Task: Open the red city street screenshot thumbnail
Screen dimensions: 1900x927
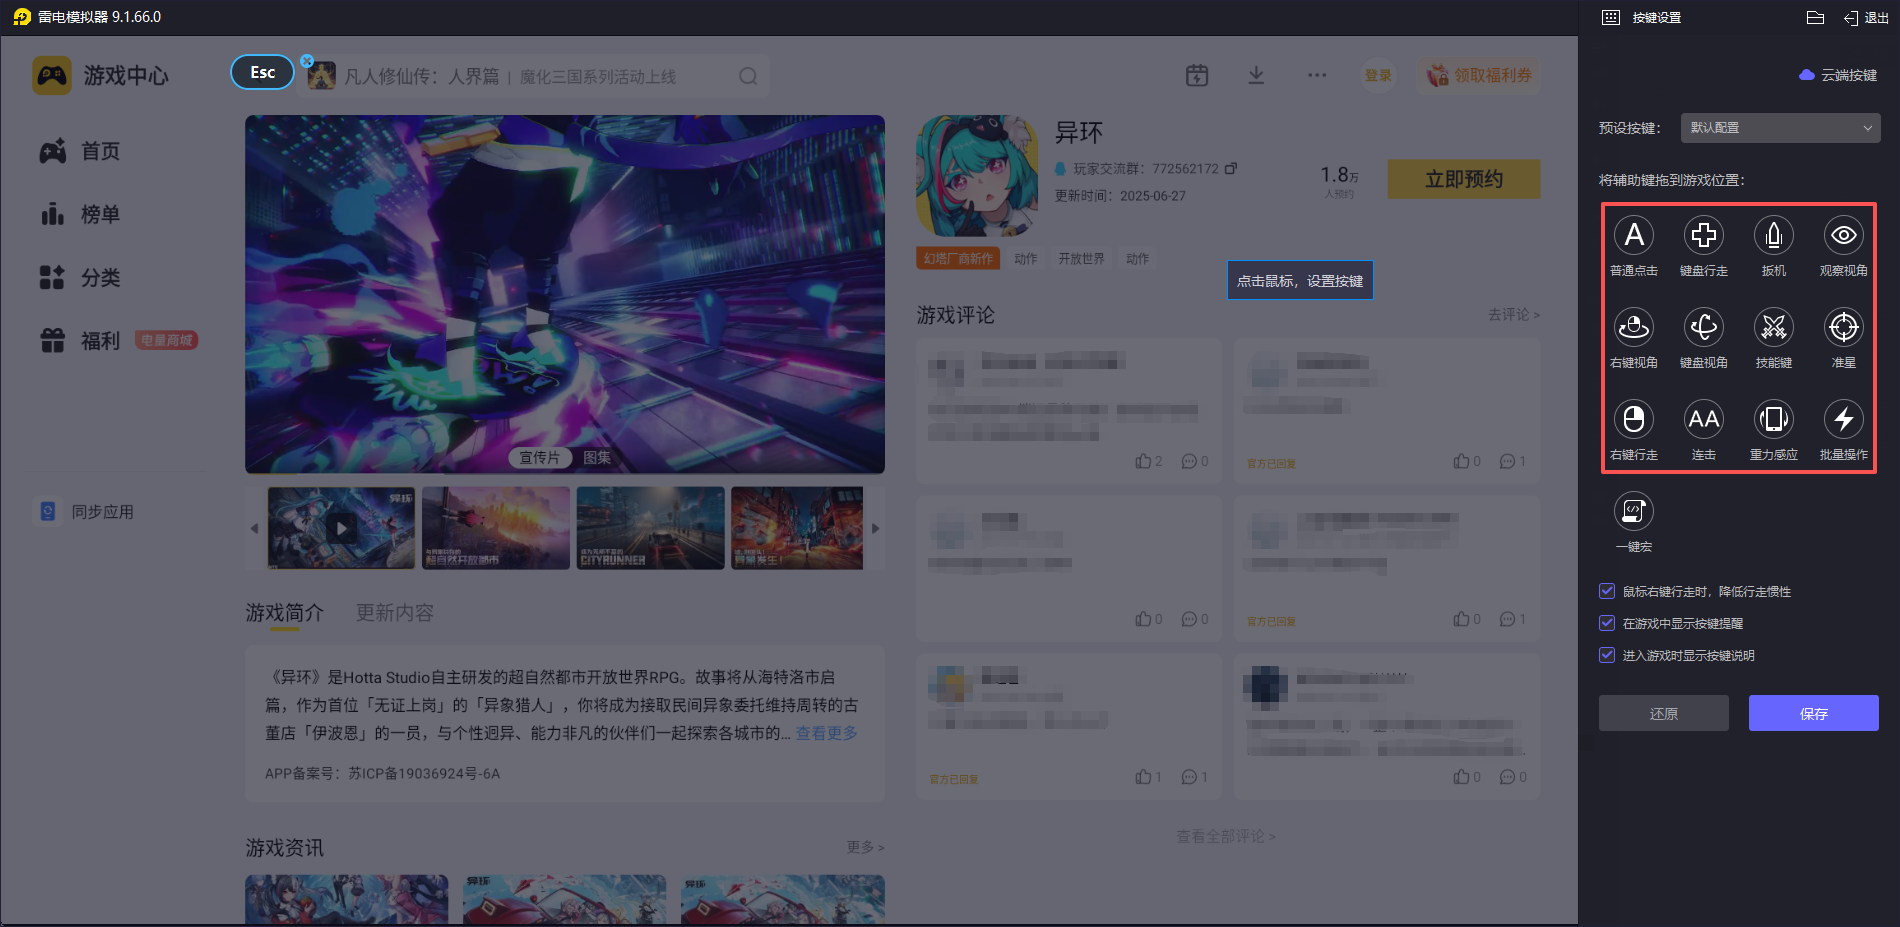Action: pyautogui.click(x=797, y=528)
